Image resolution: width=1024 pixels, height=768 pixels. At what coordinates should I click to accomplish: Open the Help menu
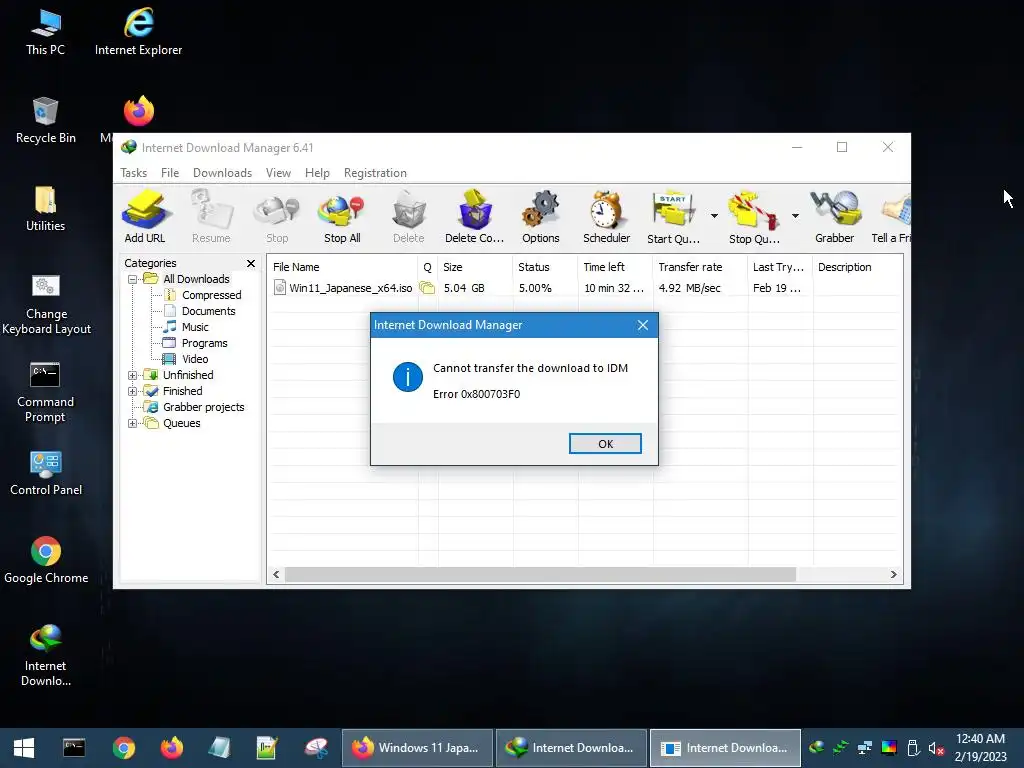pyautogui.click(x=317, y=173)
